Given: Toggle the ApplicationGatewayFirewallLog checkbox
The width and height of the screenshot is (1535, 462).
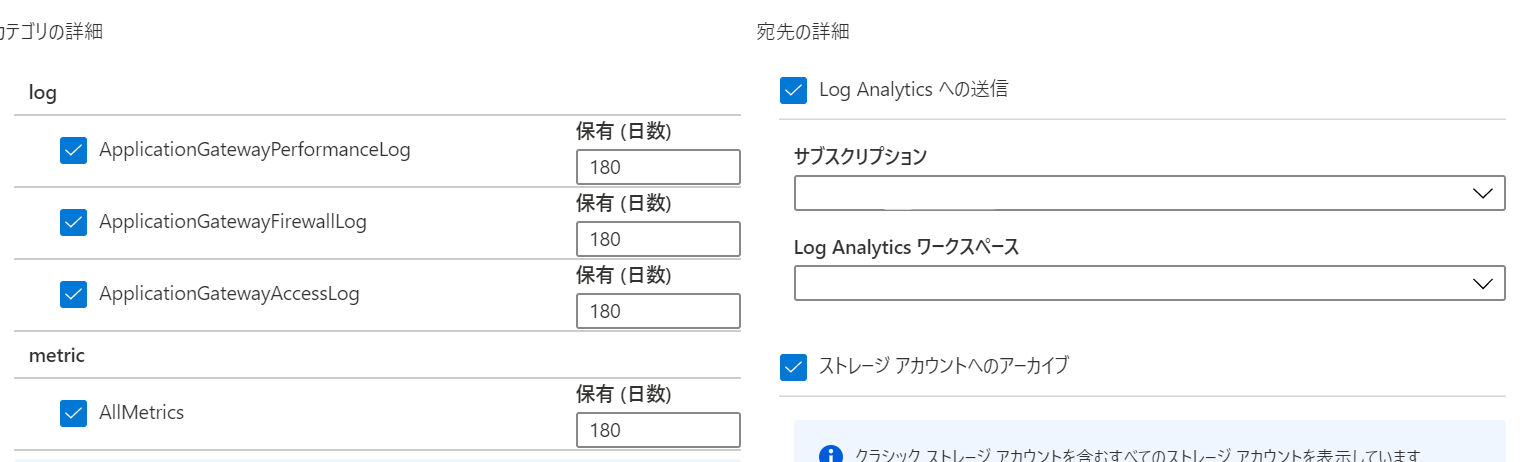Looking at the screenshot, I should [x=73, y=222].
